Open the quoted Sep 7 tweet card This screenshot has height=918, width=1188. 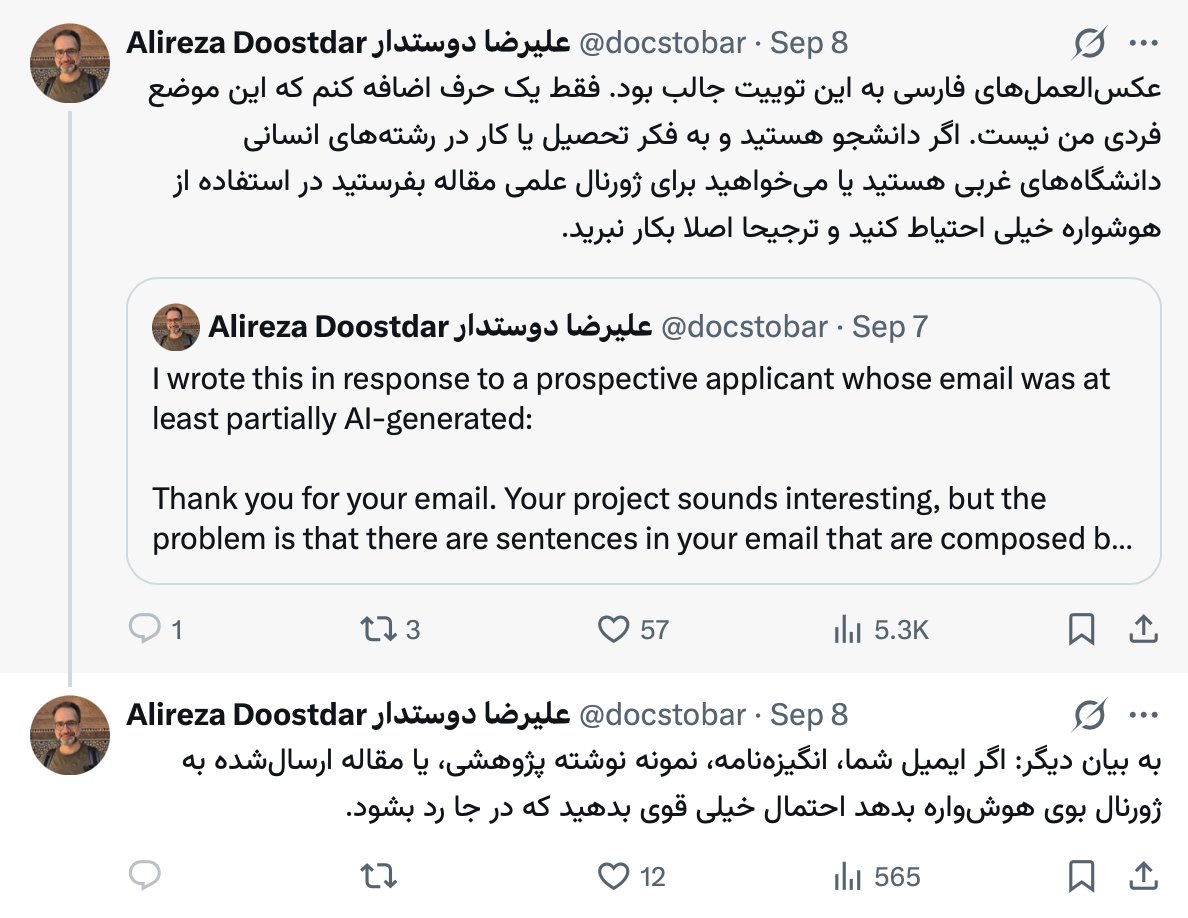tap(643, 431)
